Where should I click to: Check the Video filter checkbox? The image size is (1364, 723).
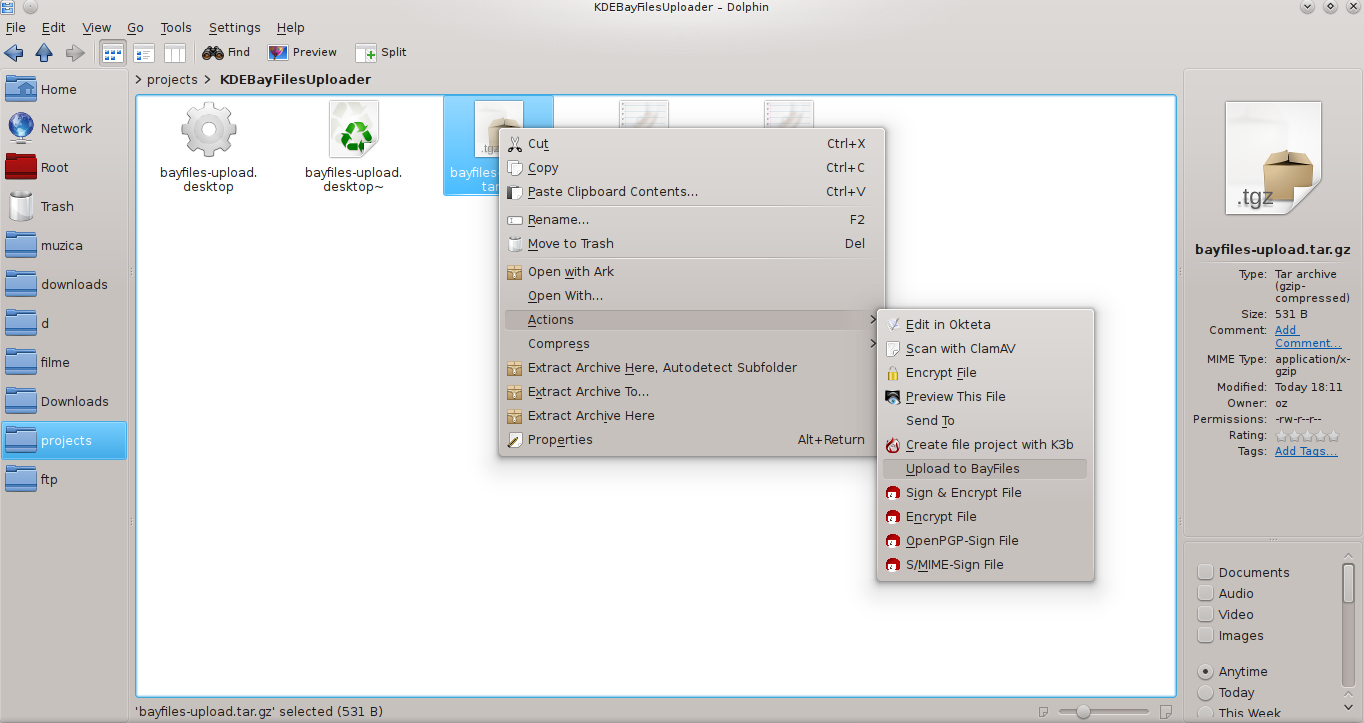tap(1206, 614)
